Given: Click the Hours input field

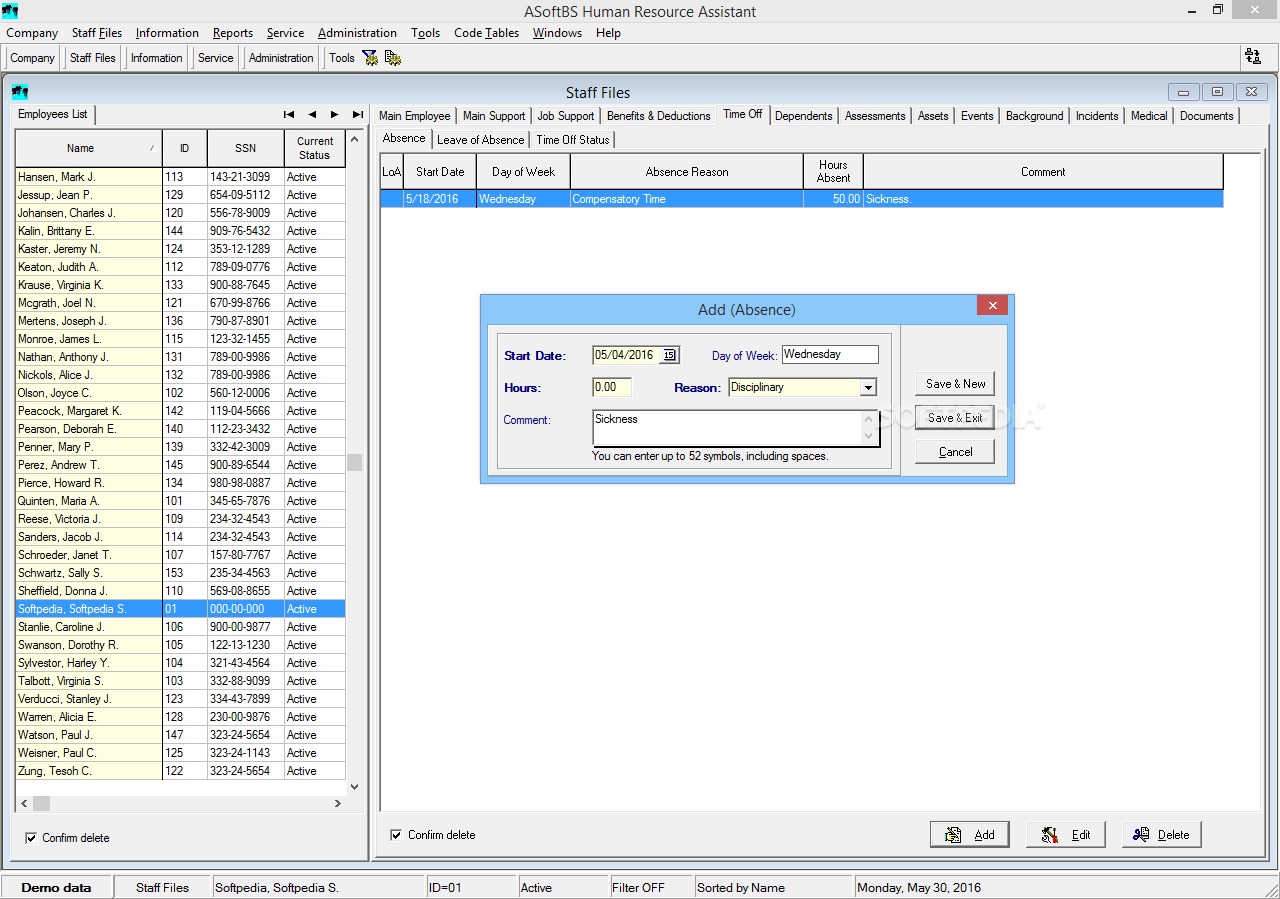Looking at the screenshot, I should (612, 387).
